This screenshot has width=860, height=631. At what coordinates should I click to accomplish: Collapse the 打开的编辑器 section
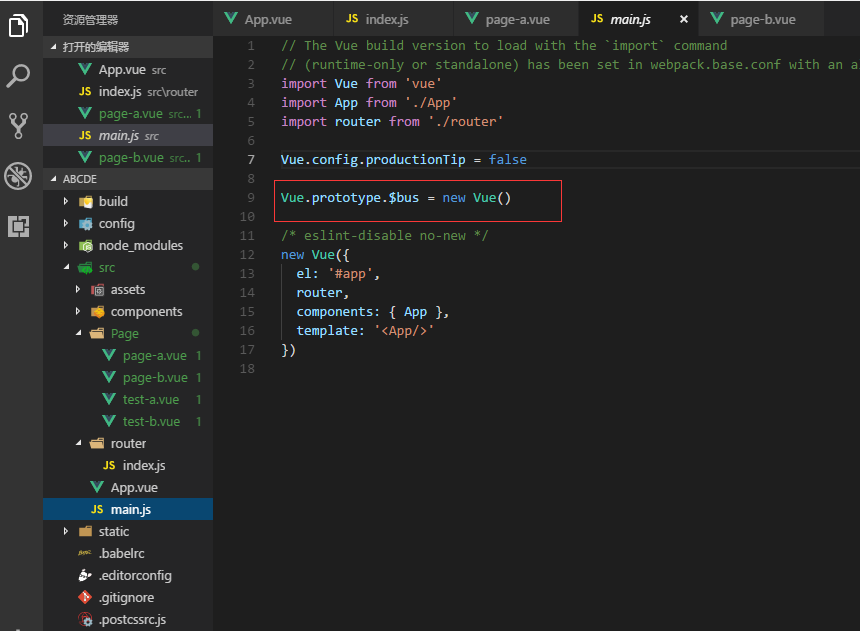pos(95,47)
